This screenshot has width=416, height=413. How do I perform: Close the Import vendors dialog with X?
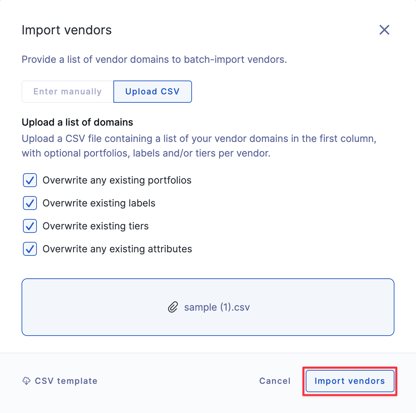(x=384, y=30)
